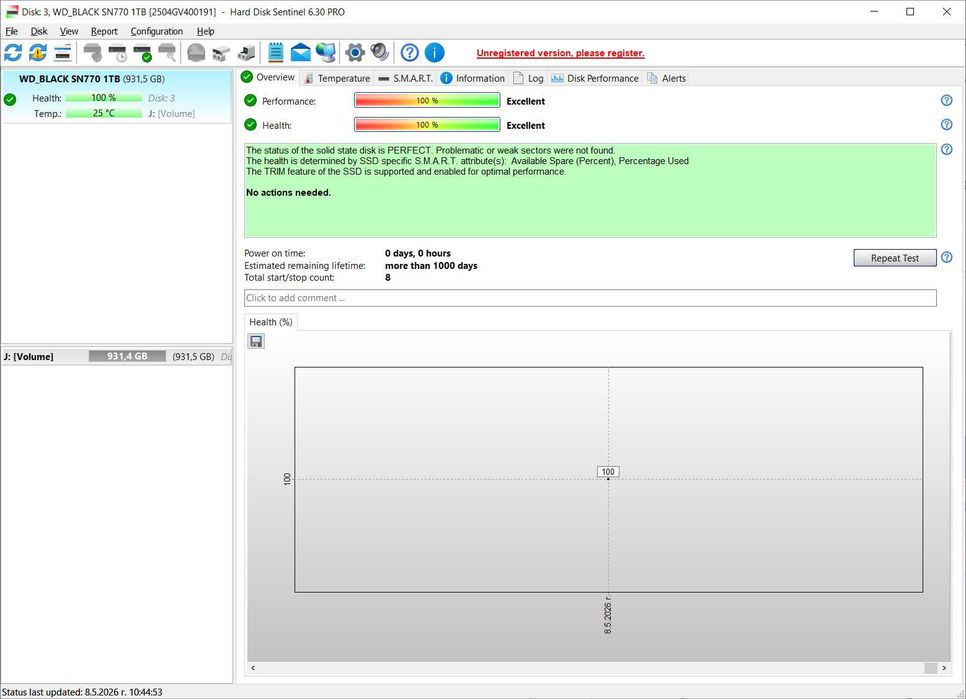The height and width of the screenshot is (699, 966).
Task: Click the speaker sound alert icon
Action: (x=380, y=53)
